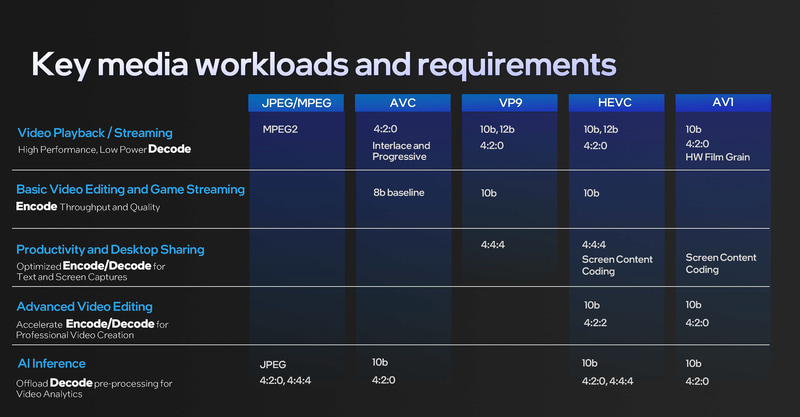
Task: Click the "8b baseline" cell
Action: tap(398, 192)
